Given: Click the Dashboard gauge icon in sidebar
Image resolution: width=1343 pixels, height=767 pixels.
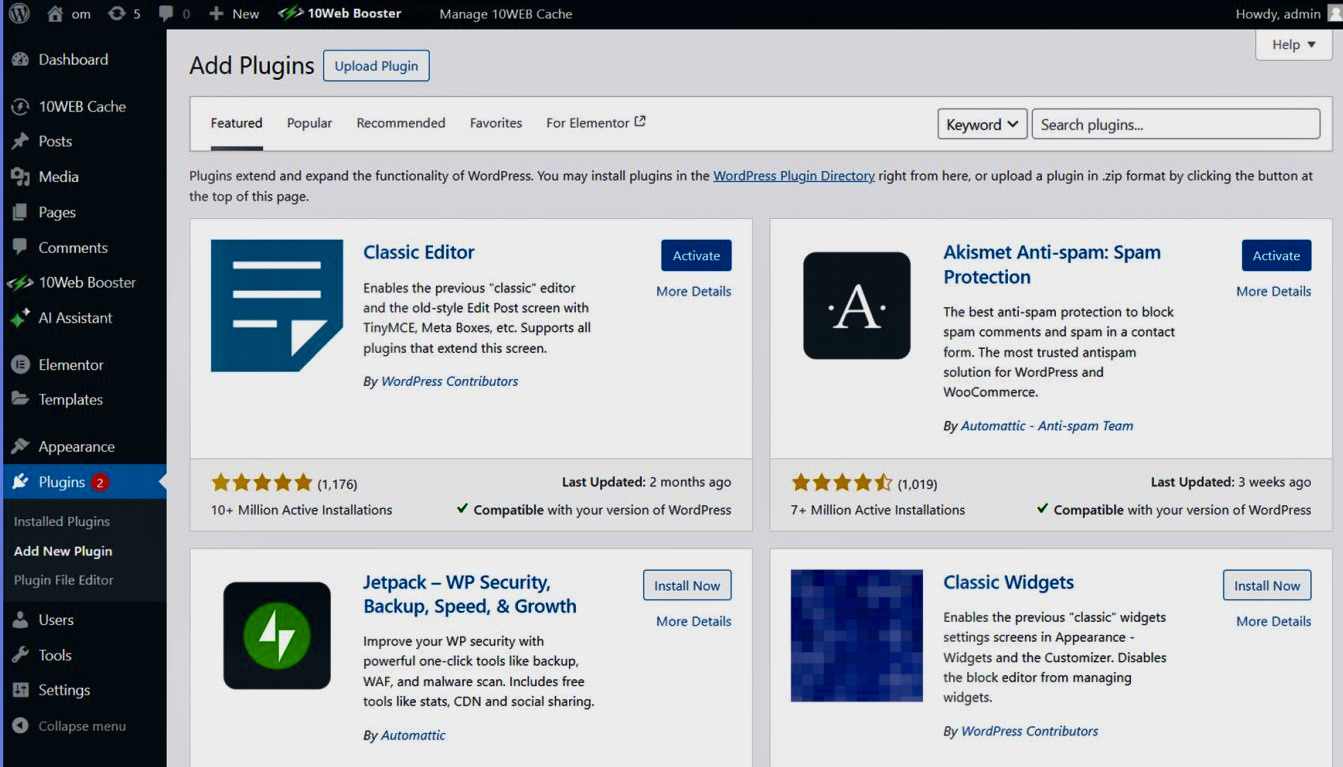Looking at the screenshot, I should (20, 60).
